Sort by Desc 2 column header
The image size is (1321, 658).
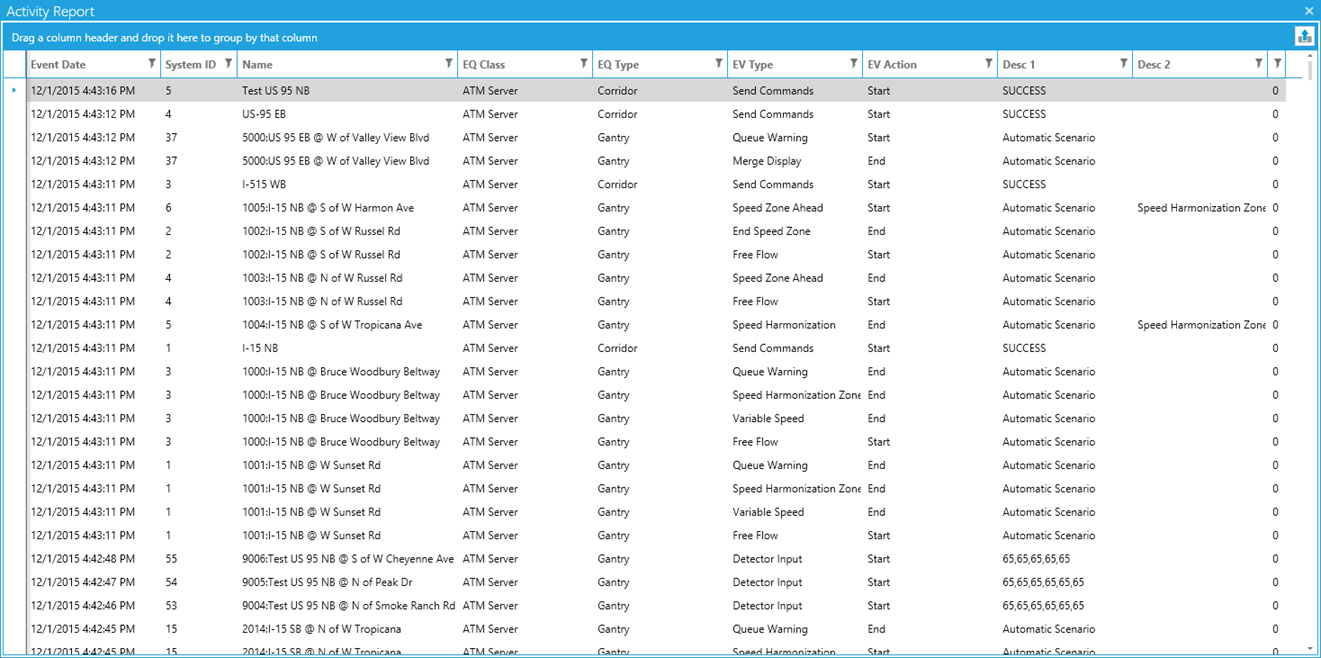1154,64
